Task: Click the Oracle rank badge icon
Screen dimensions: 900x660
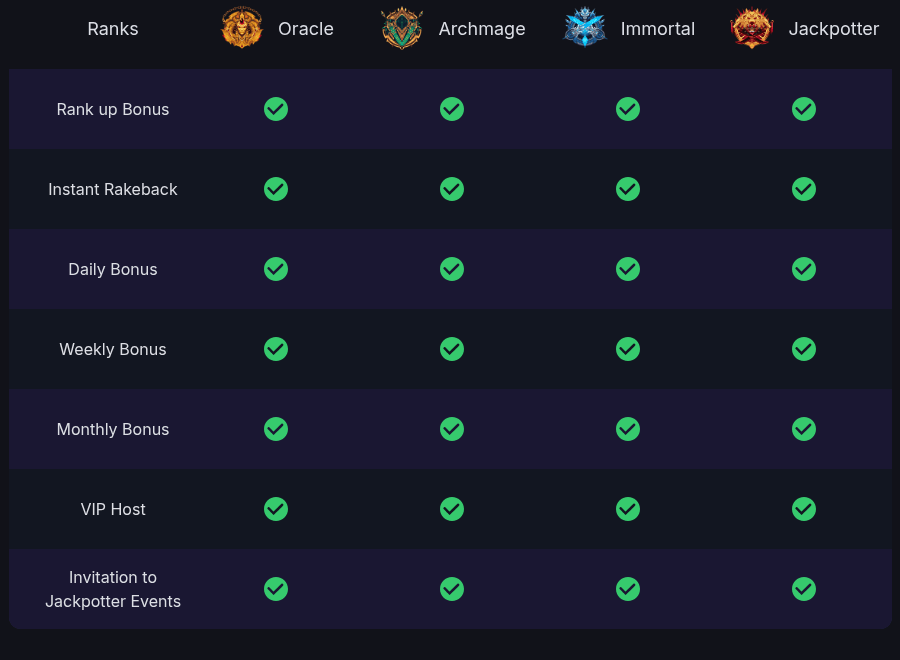Action: point(242,28)
